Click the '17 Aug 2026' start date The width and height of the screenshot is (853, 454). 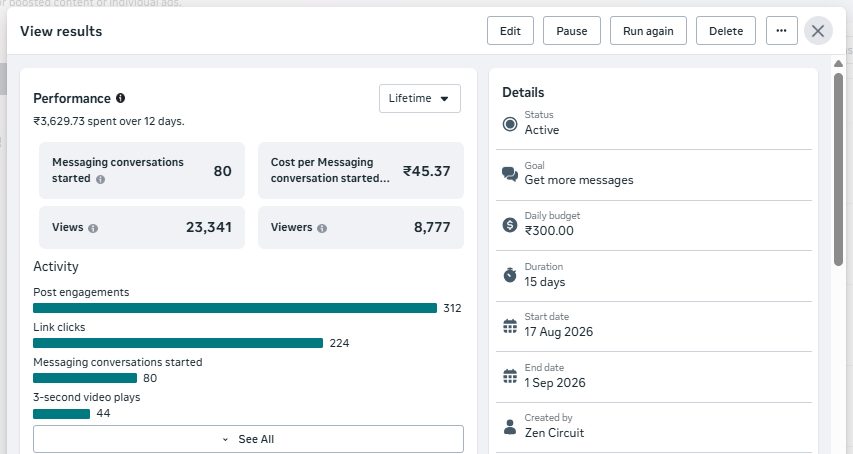[x=559, y=332]
